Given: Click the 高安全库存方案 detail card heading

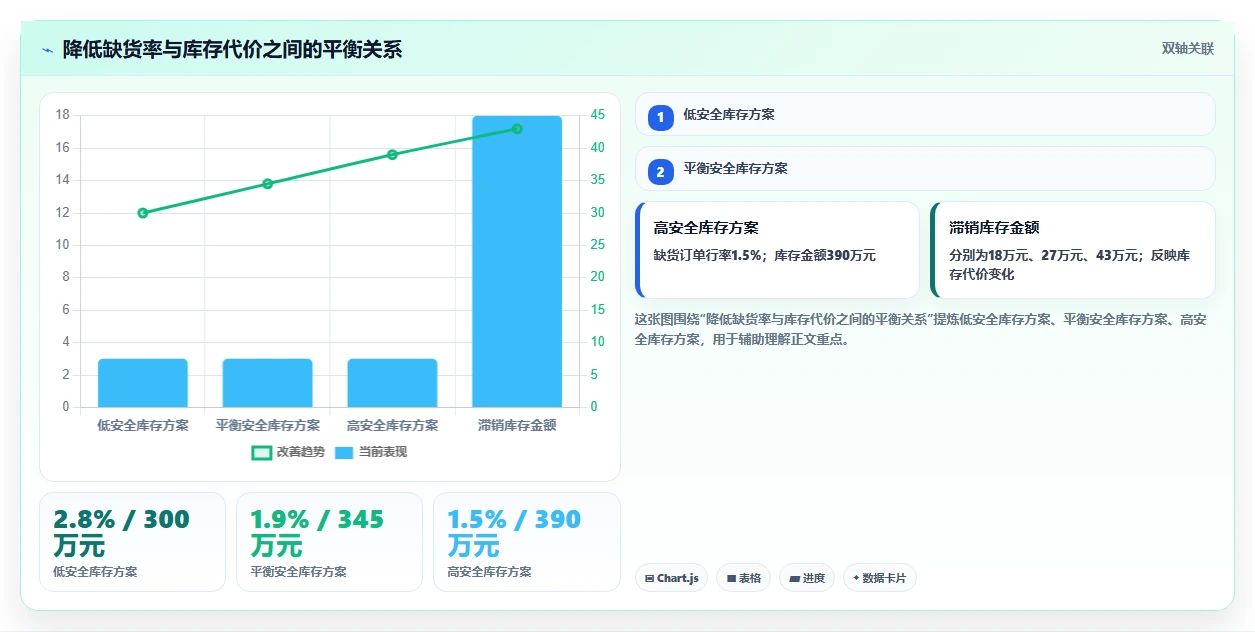Looking at the screenshot, I should pyautogui.click(x=706, y=228).
